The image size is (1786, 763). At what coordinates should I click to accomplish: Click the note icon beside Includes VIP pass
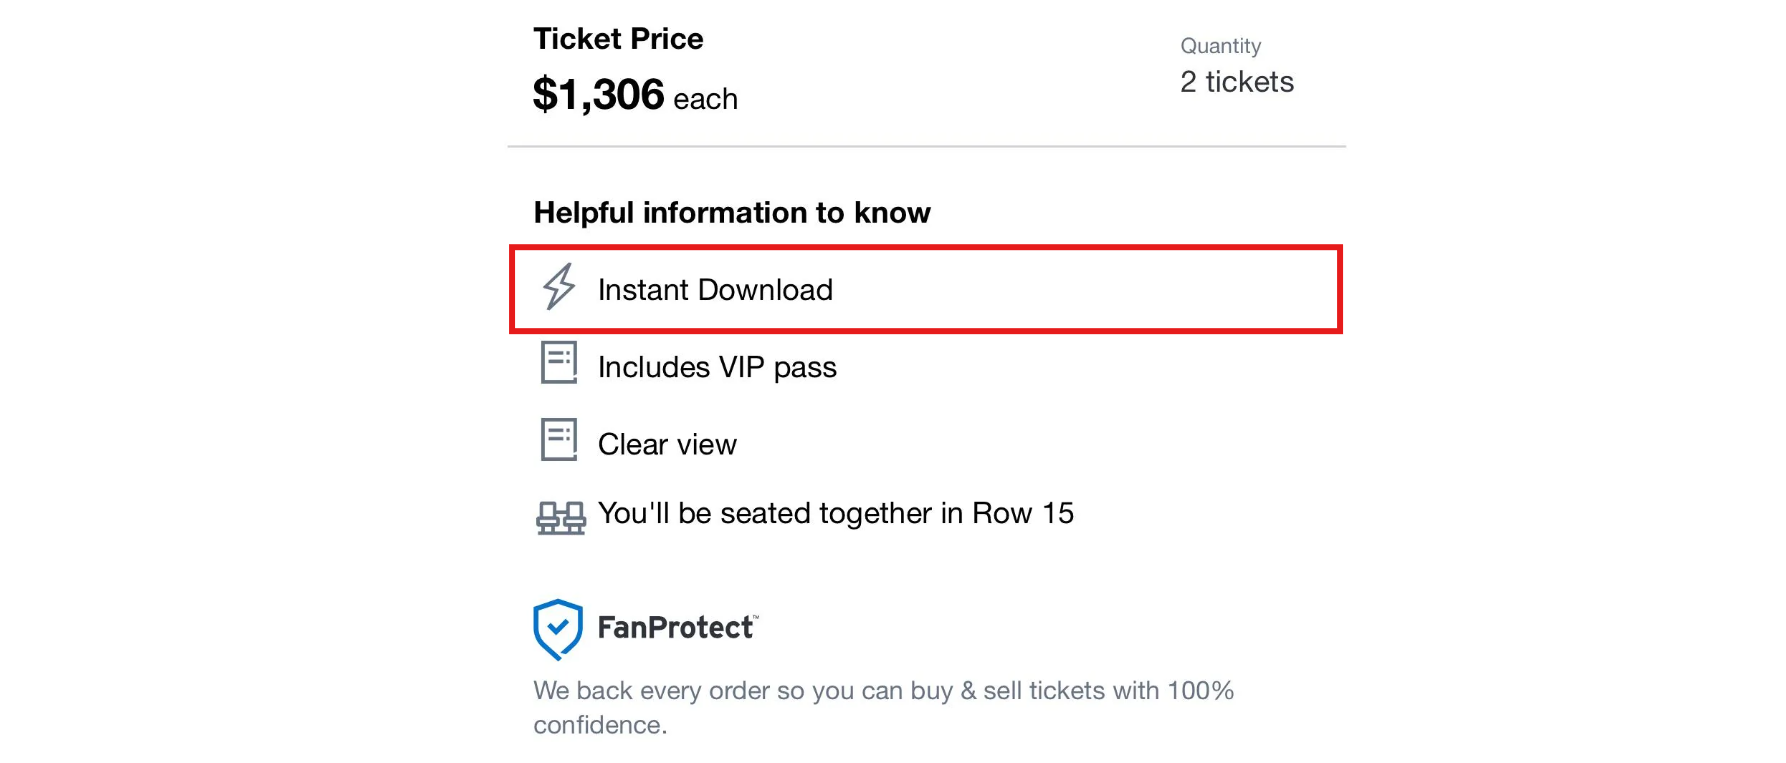(x=559, y=362)
